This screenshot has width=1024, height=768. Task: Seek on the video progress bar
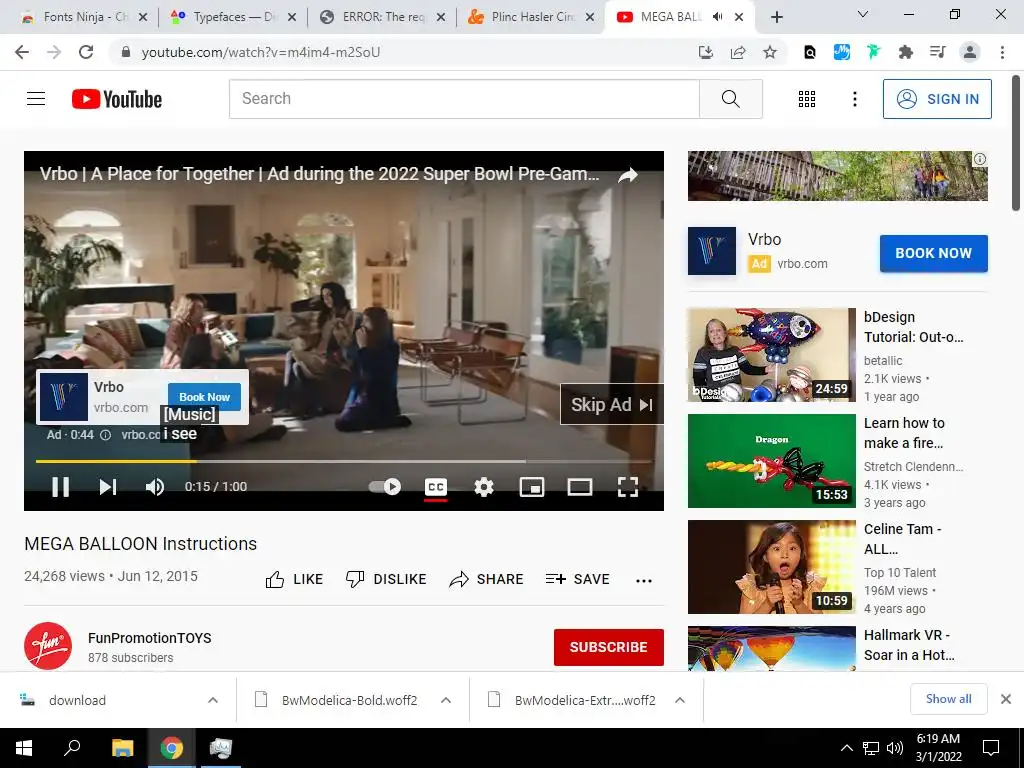point(344,461)
